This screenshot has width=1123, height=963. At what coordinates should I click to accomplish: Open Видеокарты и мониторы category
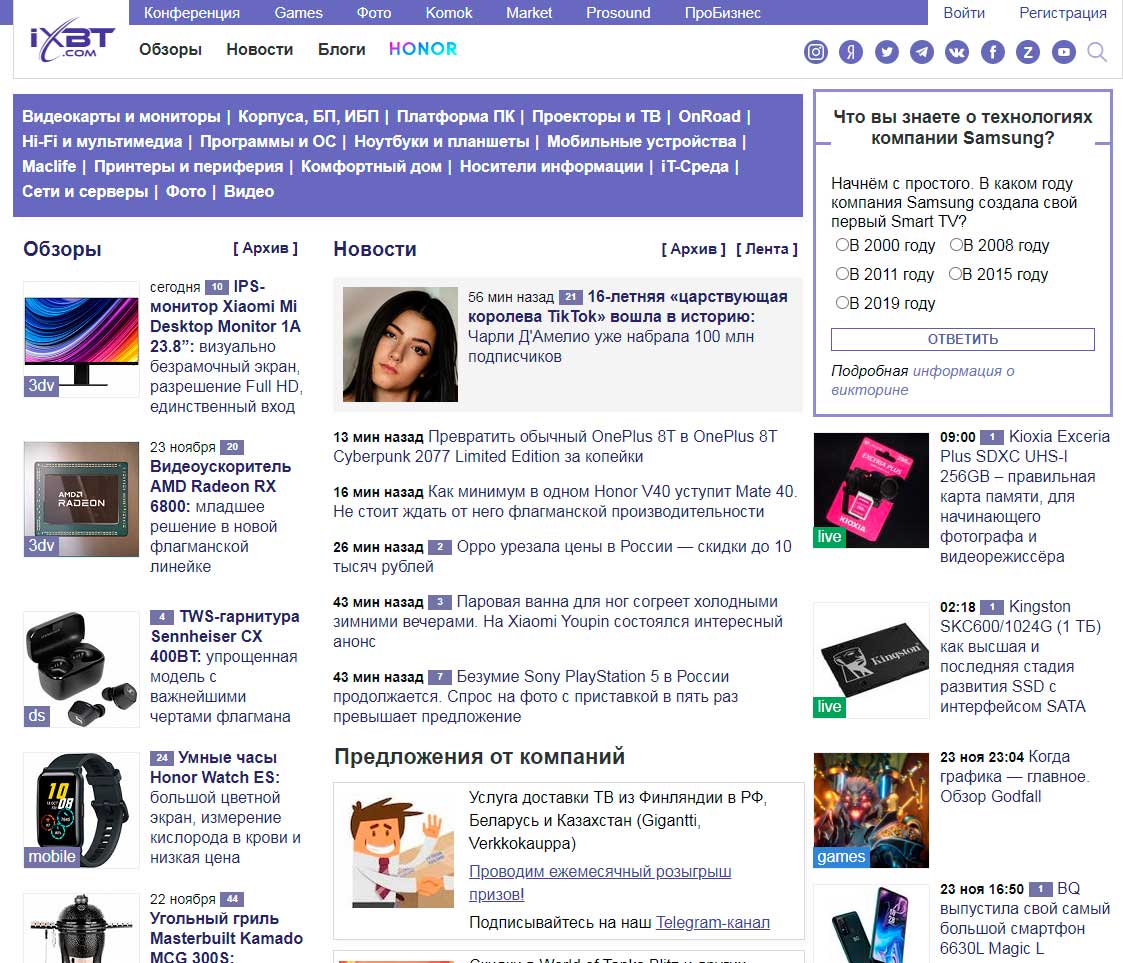click(x=121, y=117)
